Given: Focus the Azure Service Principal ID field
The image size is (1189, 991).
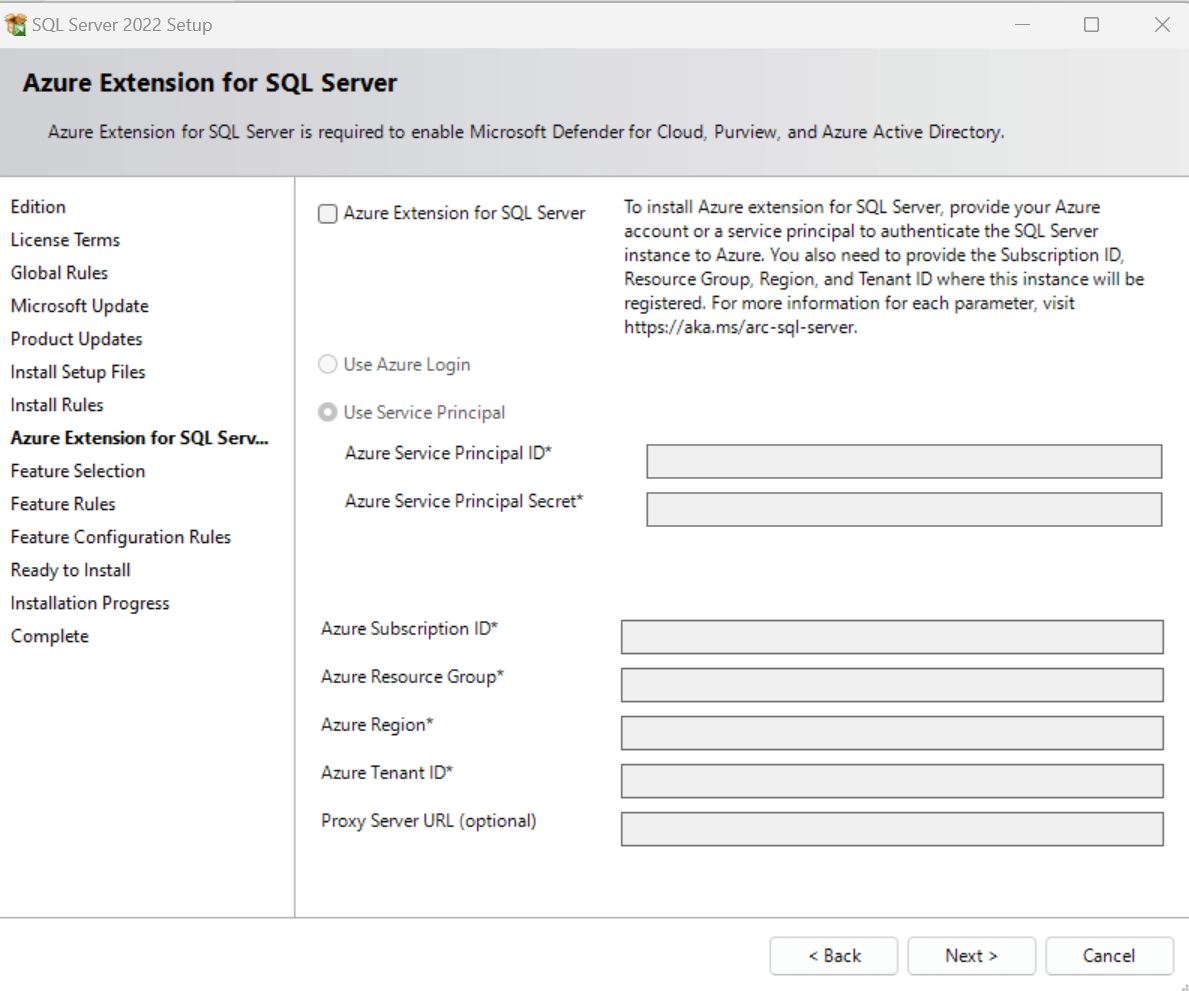Looking at the screenshot, I should pyautogui.click(x=904, y=462).
